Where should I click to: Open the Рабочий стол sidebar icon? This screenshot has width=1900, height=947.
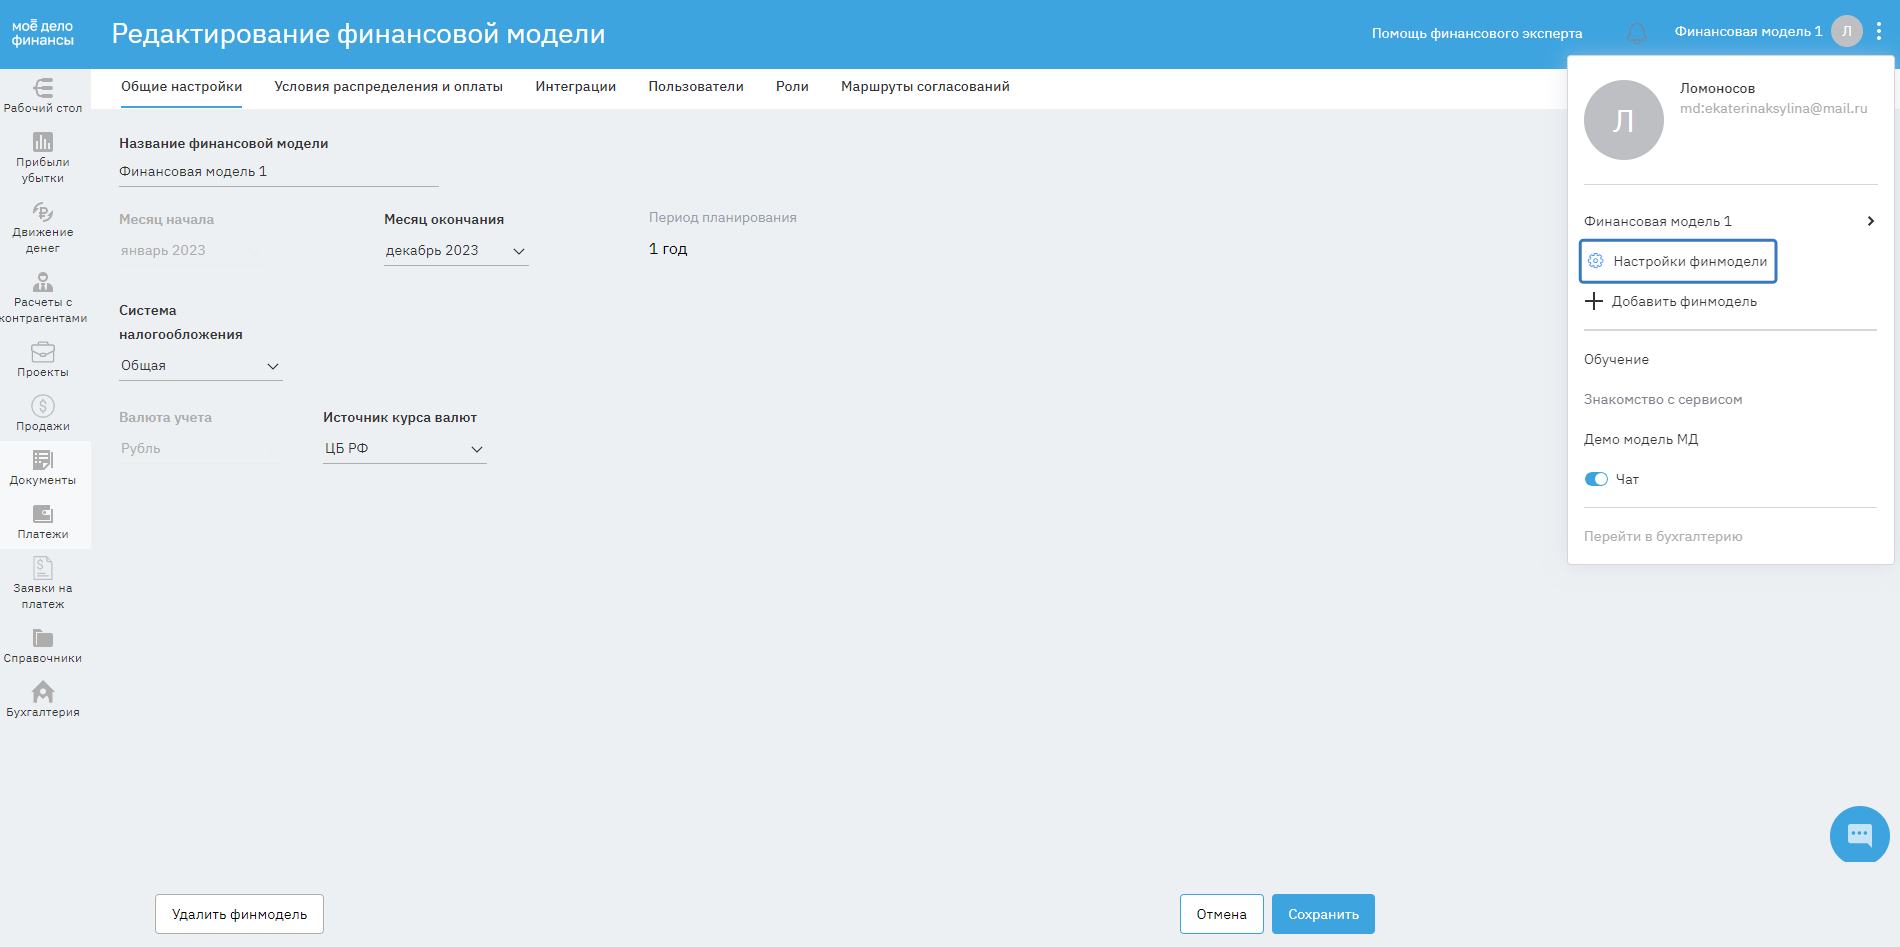click(x=43, y=88)
